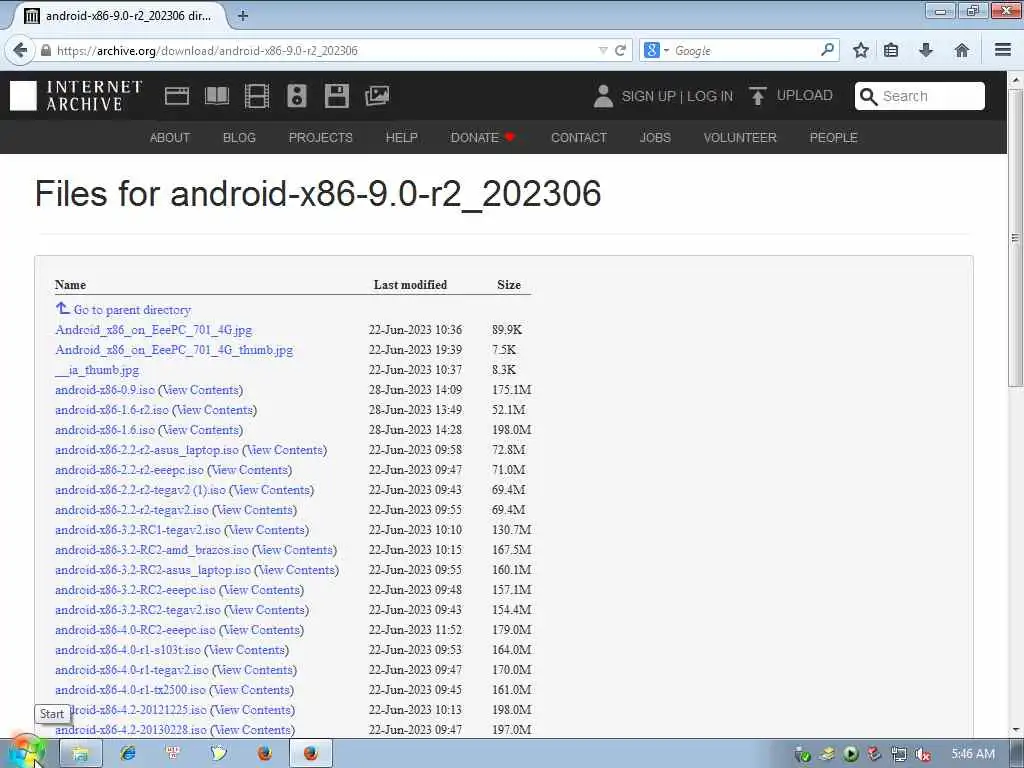Viewport: 1024px width, 768px height.
Task: Open __ia_thumb.jpg file link
Action: coord(97,370)
